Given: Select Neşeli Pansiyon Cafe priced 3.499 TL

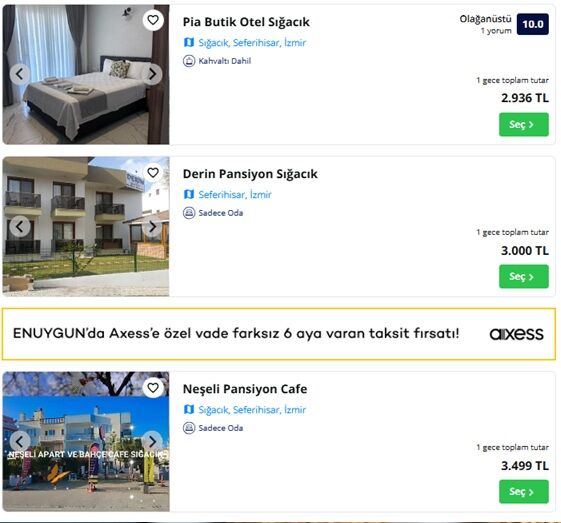Looking at the screenshot, I should 524,492.
